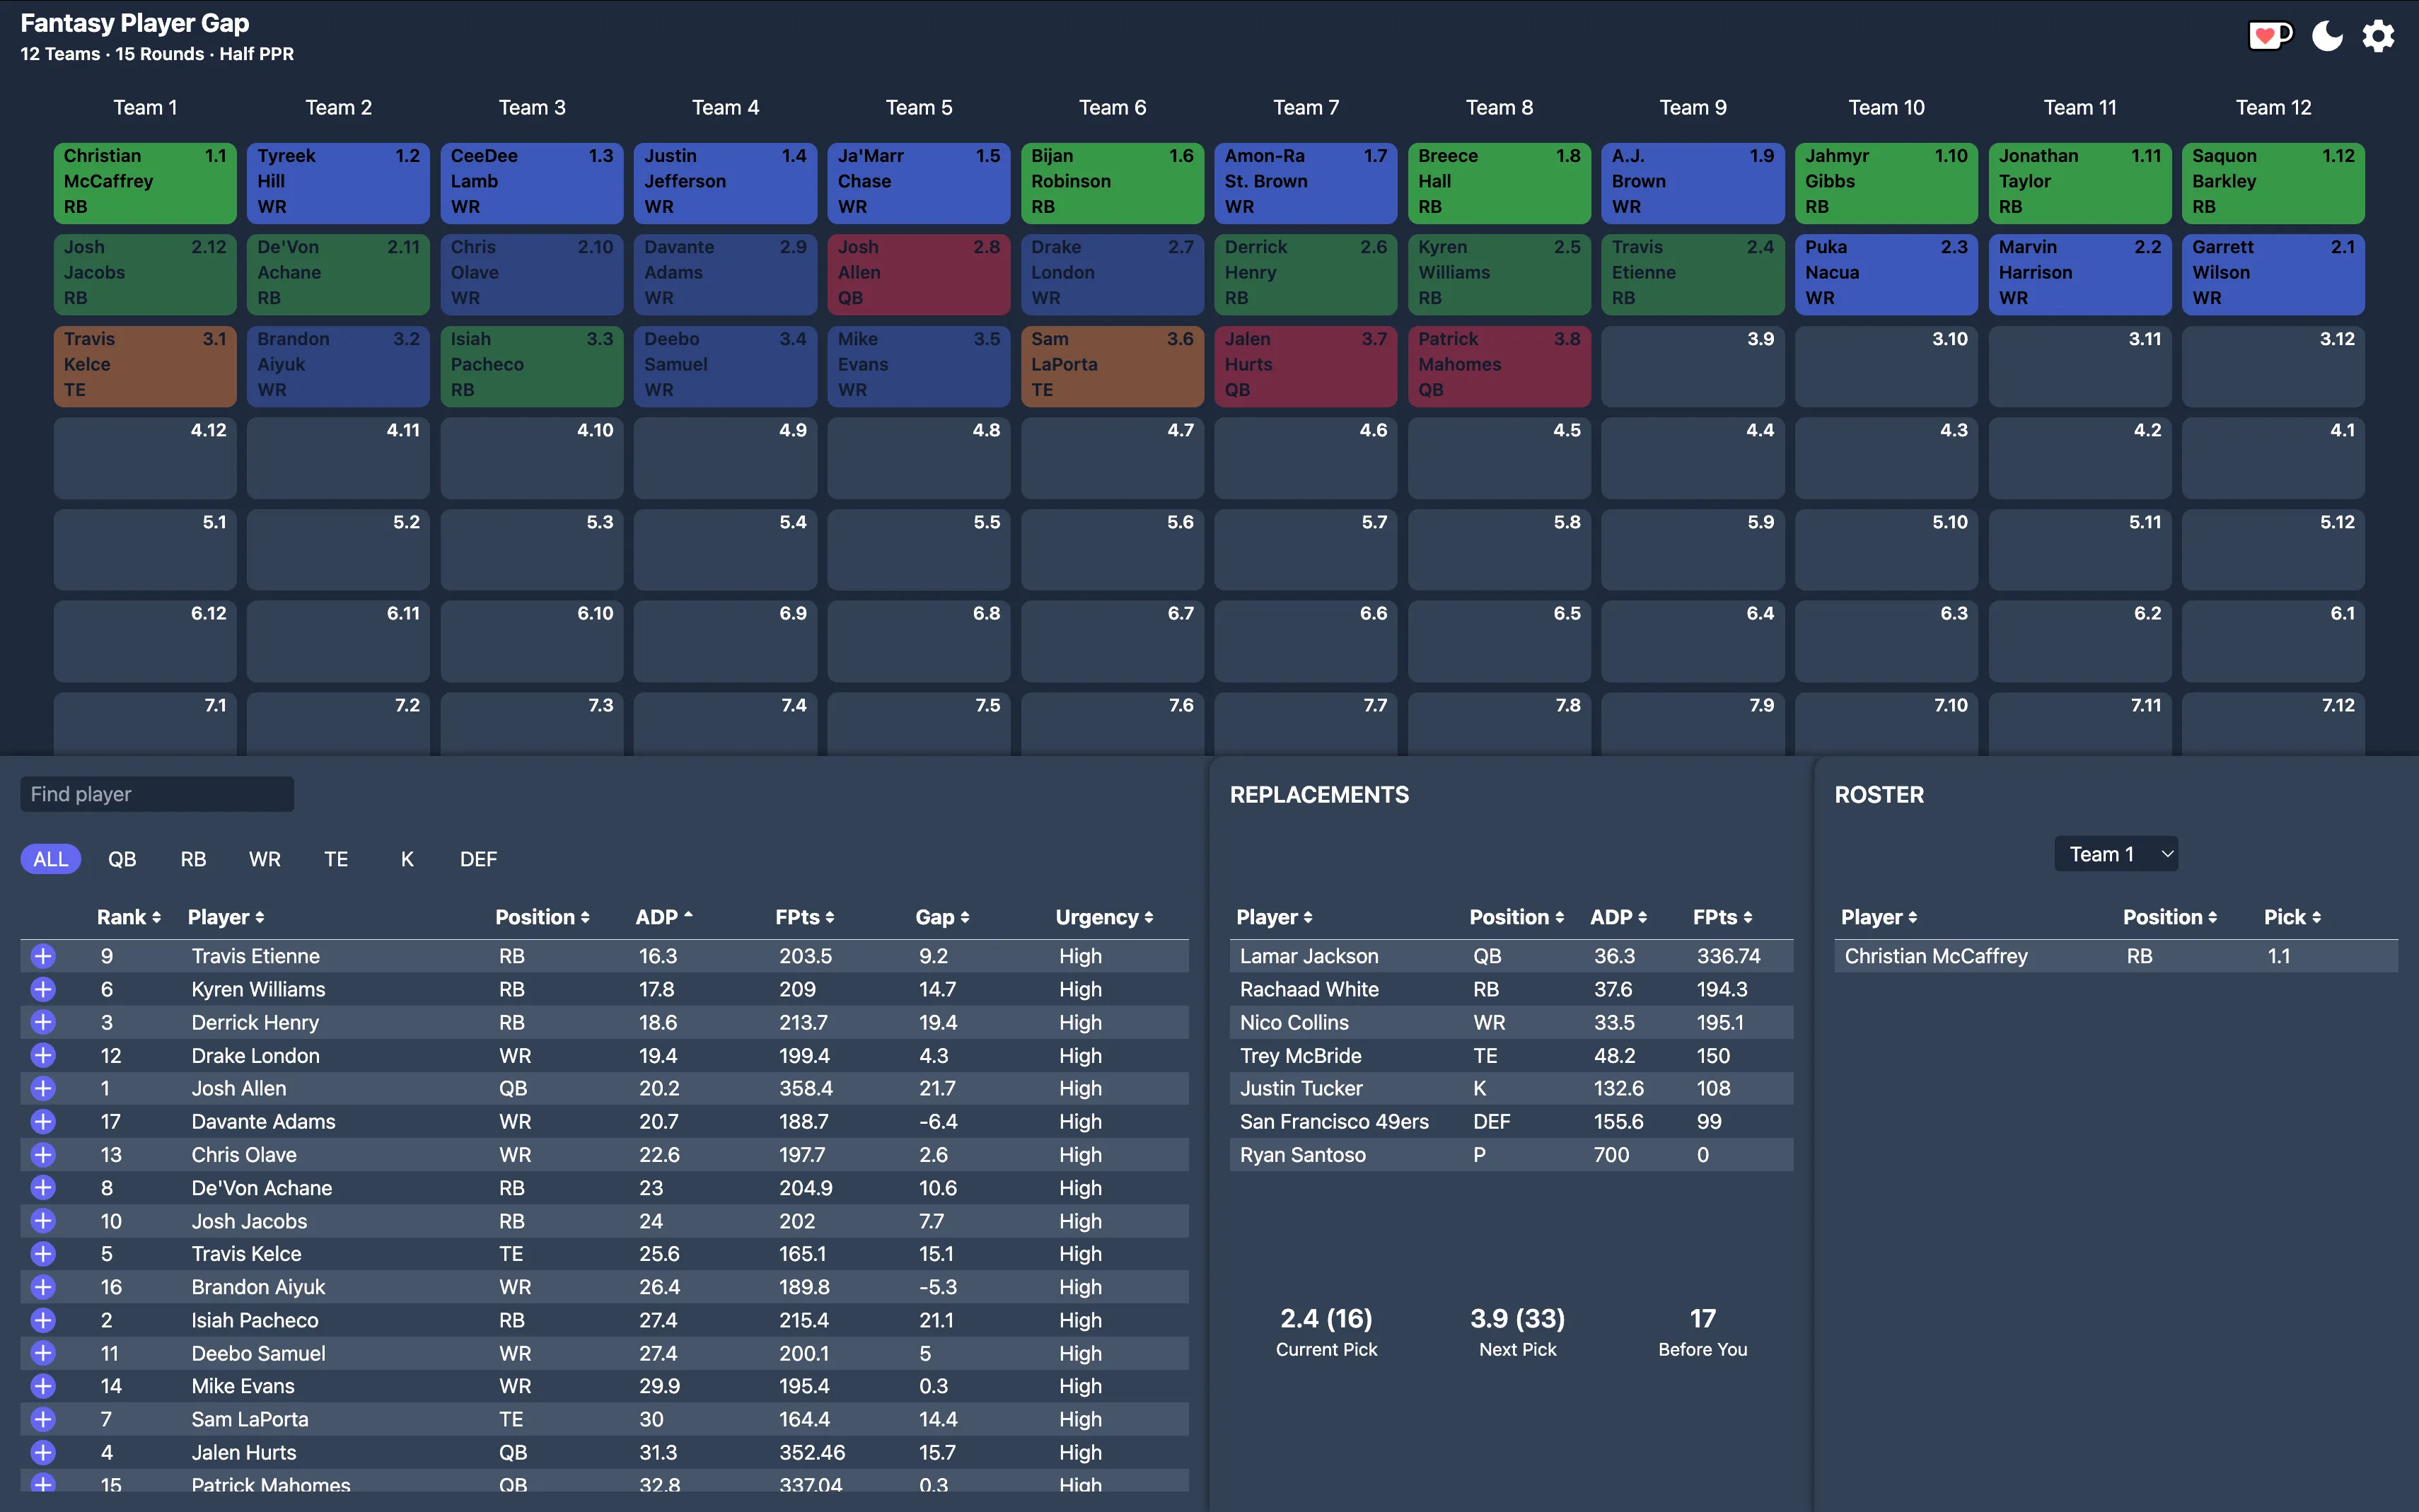The width and height of the screenshot is (2419, 1512).
Task: Select the ALL players filter
Action: point(50,858)
